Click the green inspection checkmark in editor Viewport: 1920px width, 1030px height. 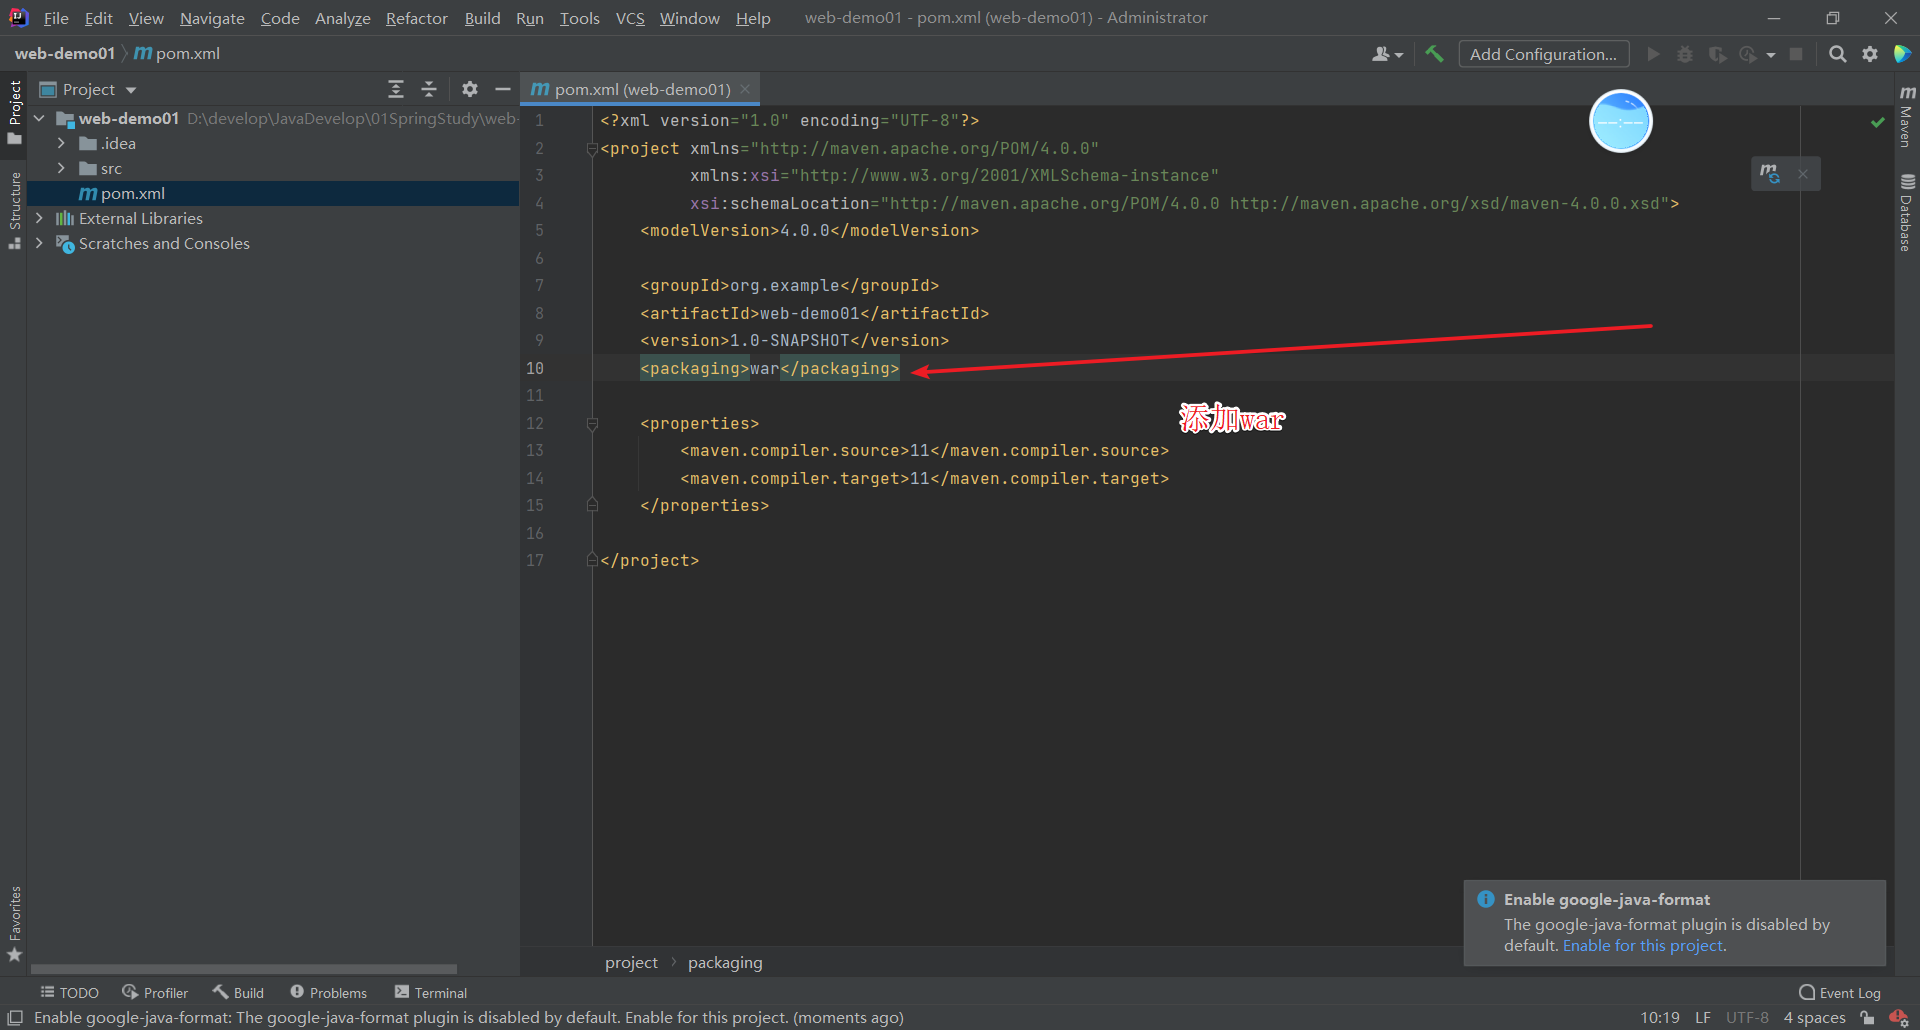pyautogui.click(x=1878, y=122)
